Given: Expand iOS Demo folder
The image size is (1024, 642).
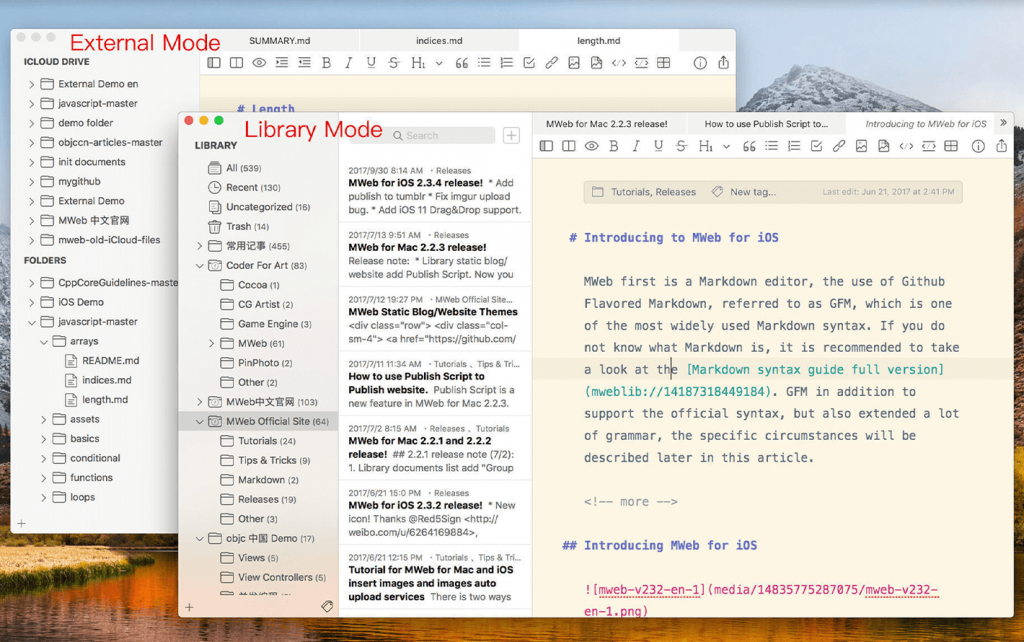Looking at the screenshot, I should coord(31,302).
